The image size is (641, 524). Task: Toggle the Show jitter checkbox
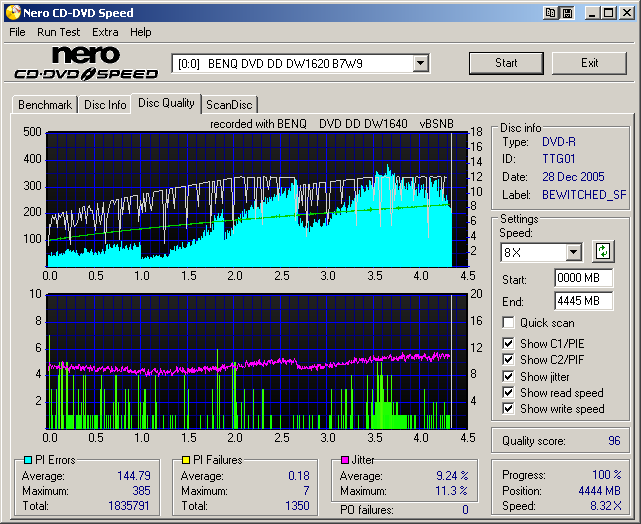click(x=508, y=376)
